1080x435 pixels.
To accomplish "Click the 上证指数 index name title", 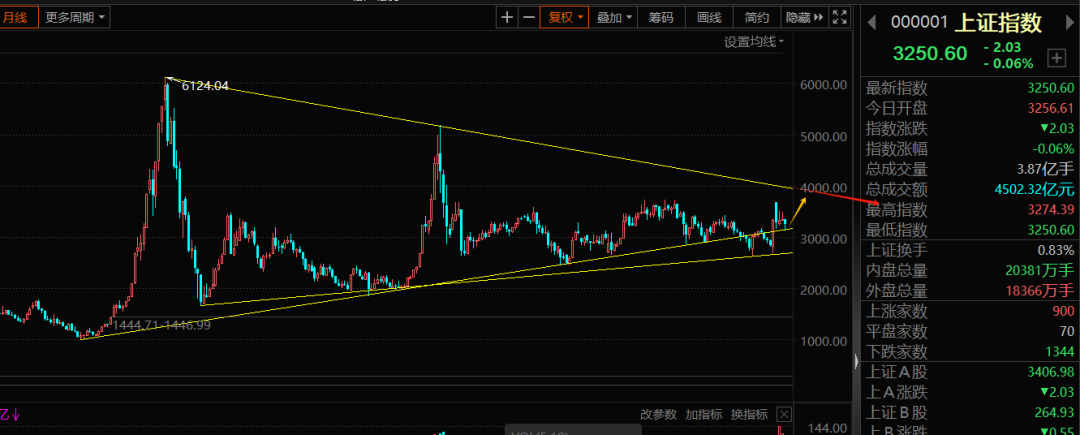I will point(998,23).
